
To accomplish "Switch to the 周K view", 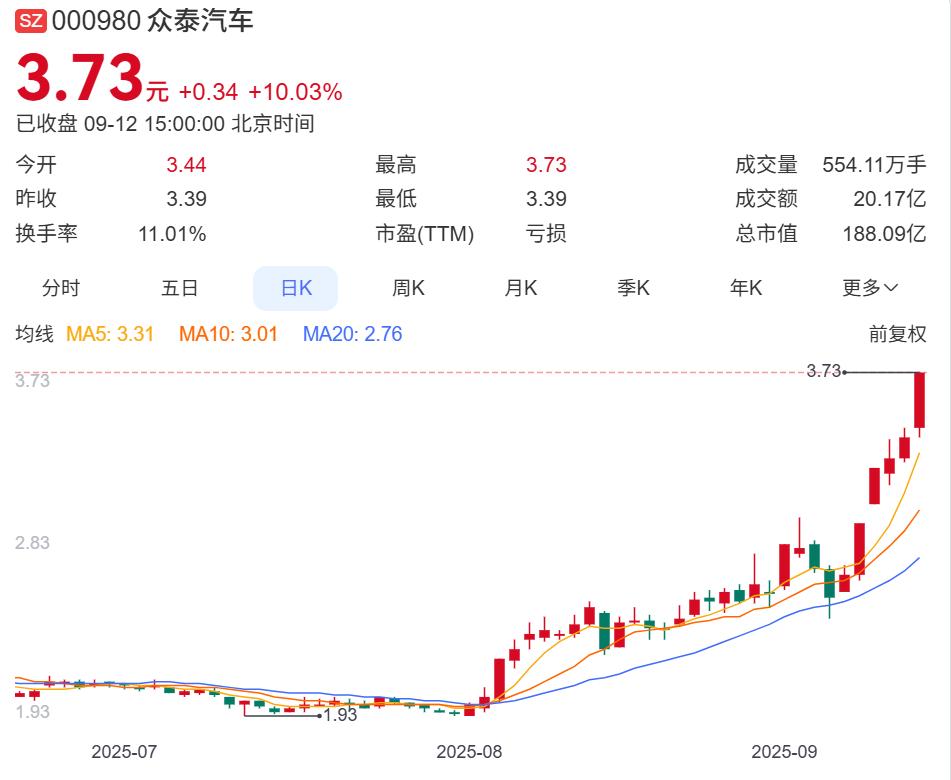I will coord(408,289).
